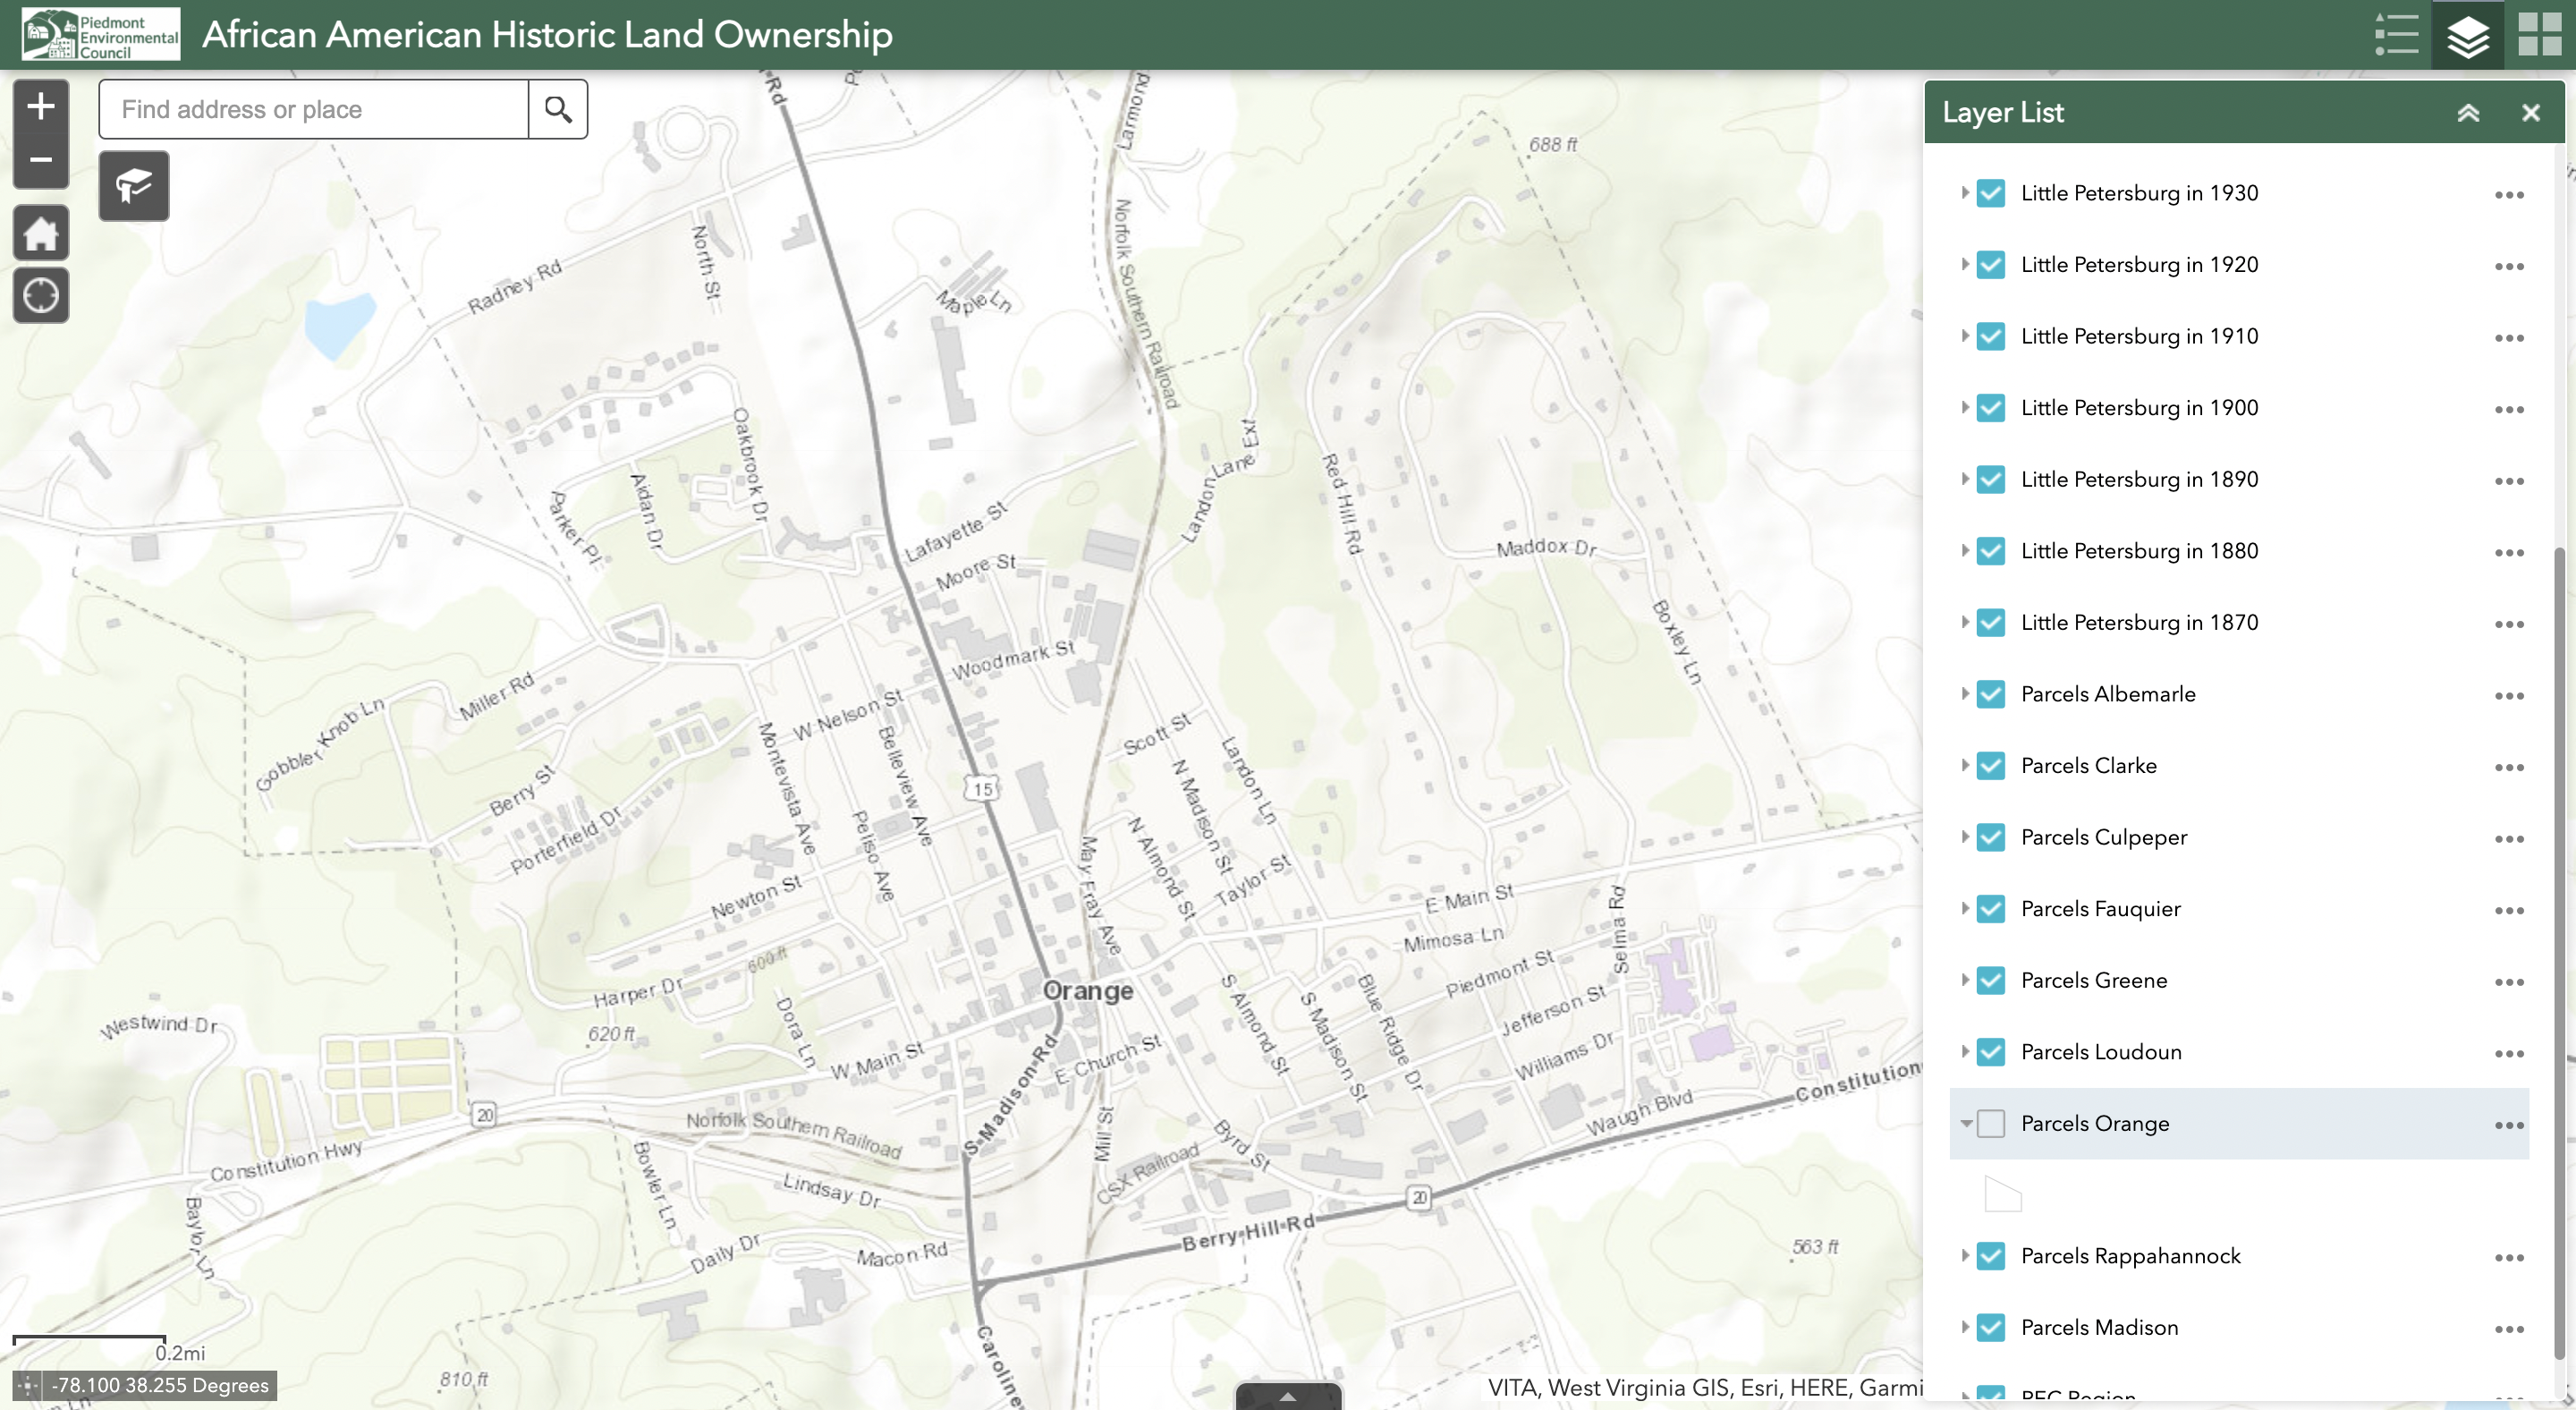The image size is (2576, 1410).
Task: Collapse the Layer List panel
Action: tap(2468, 113)
